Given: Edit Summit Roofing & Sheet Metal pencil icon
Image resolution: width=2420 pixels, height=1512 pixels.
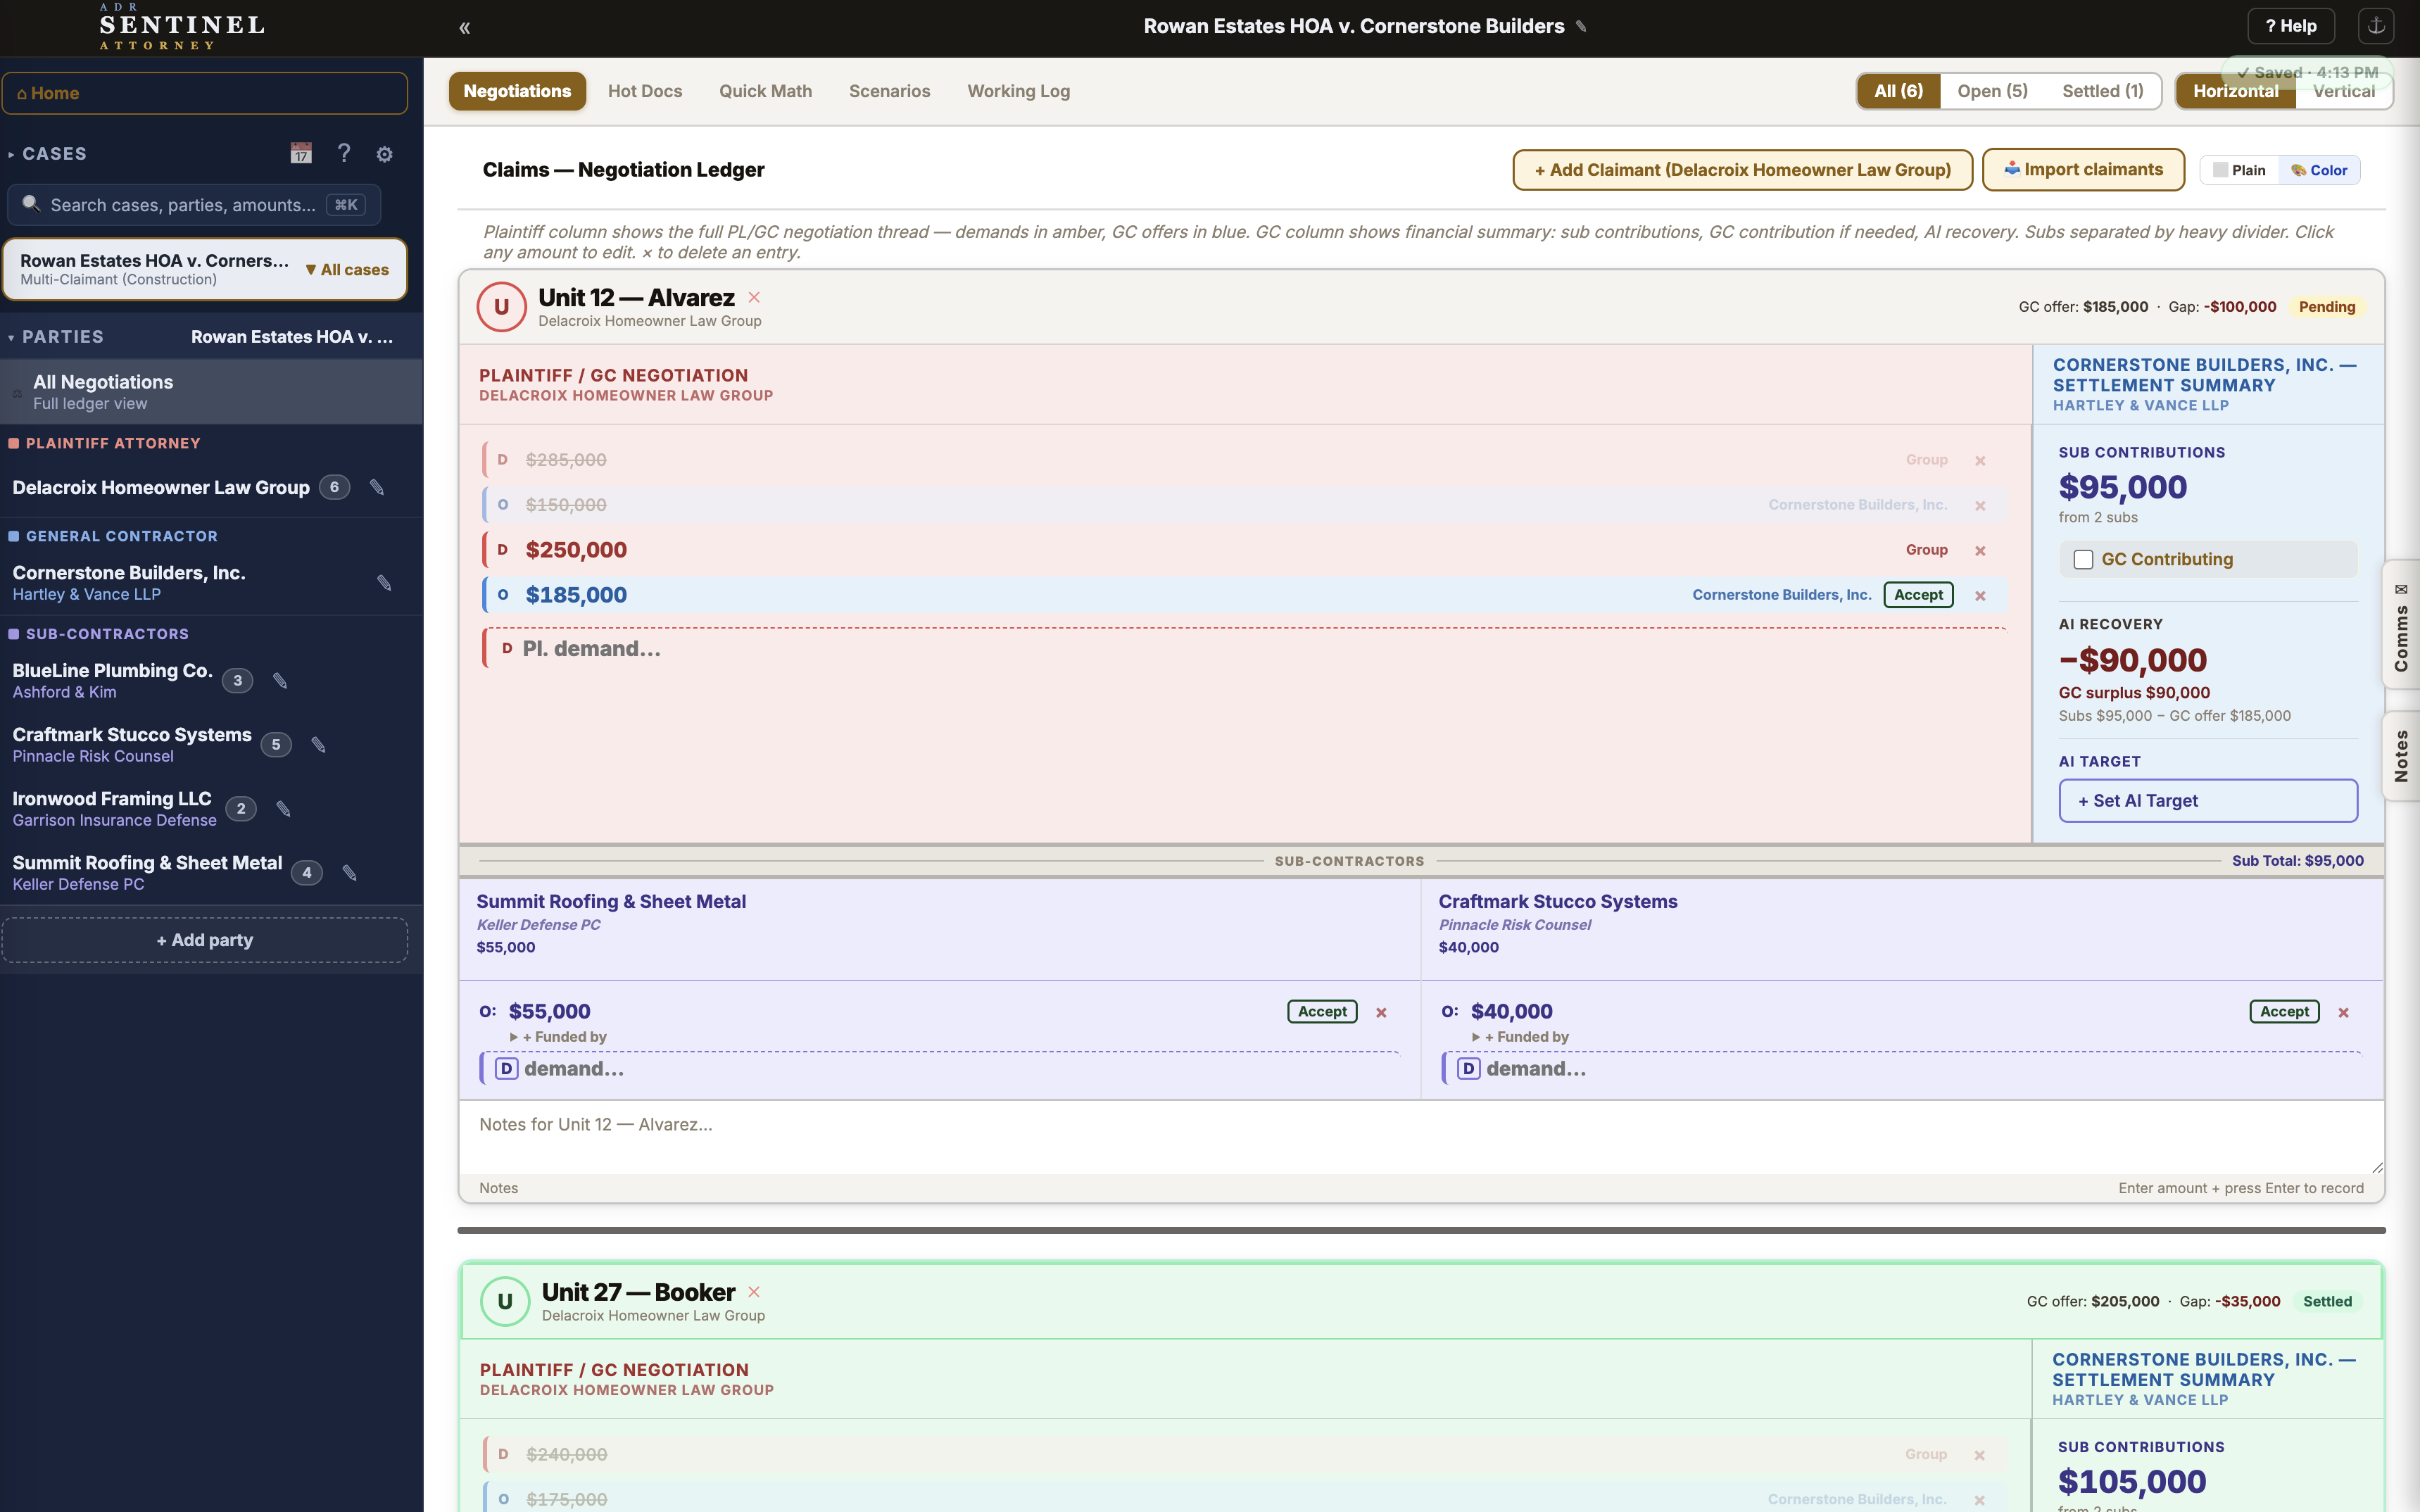Looking at the screenshot, I should coord(349,873).
